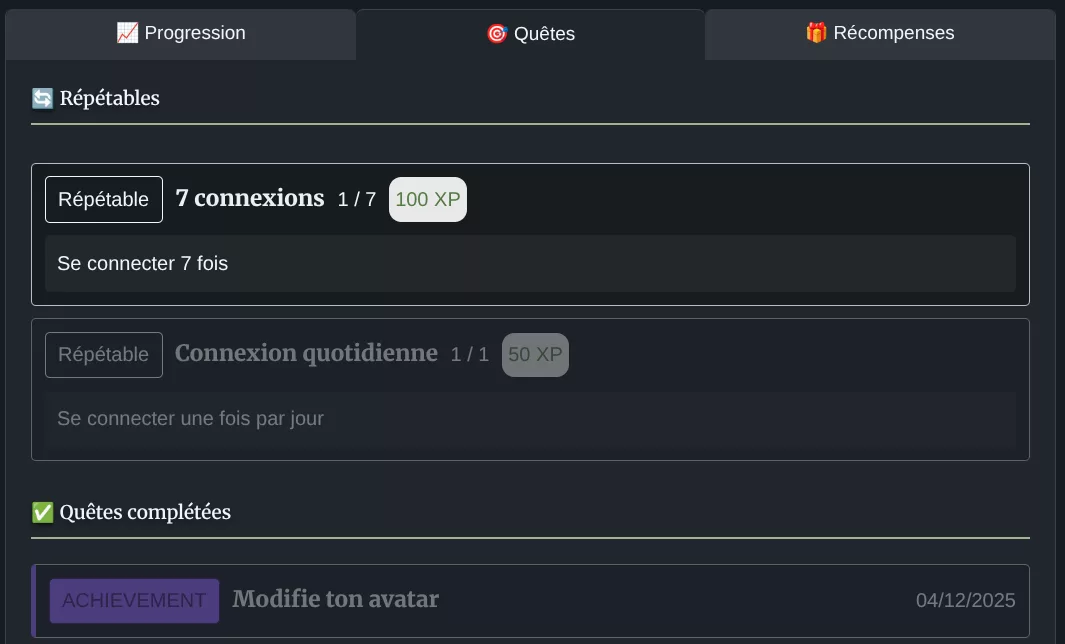Click the 1 / 7 progress counter
1065x644 pixels.
click(357, 199)
